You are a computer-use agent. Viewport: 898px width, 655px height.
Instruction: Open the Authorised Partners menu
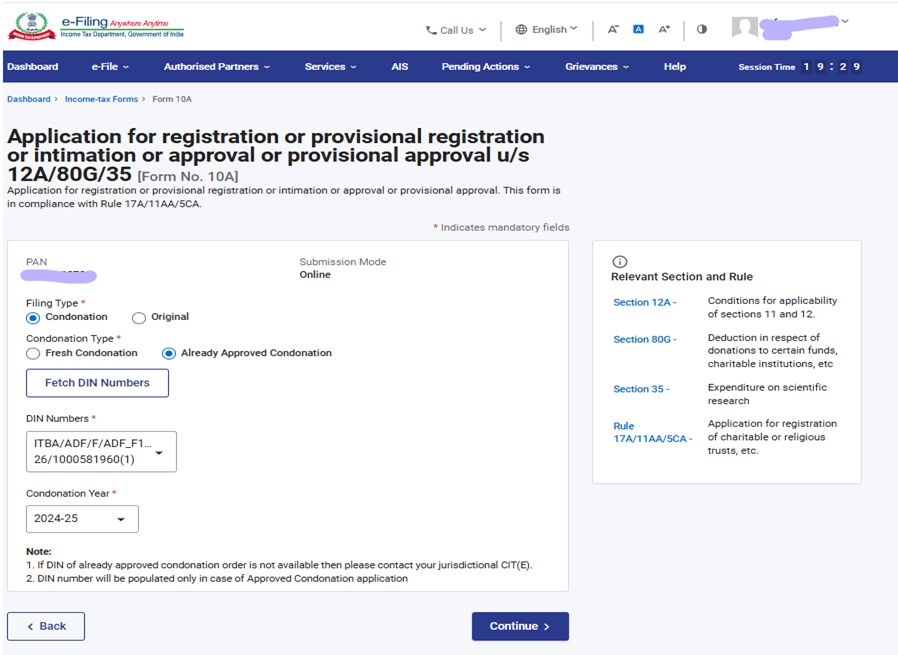[217, 67]
